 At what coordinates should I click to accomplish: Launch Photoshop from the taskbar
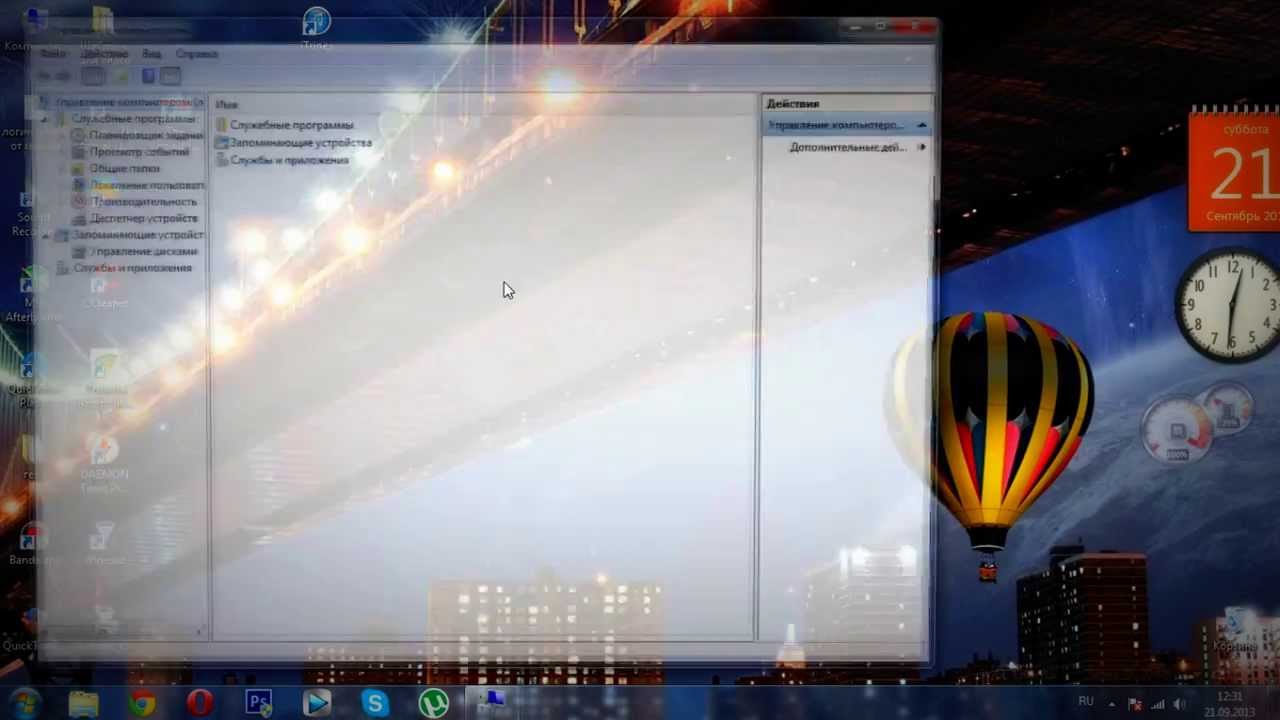pyautogui.click(x=258, y=703)
